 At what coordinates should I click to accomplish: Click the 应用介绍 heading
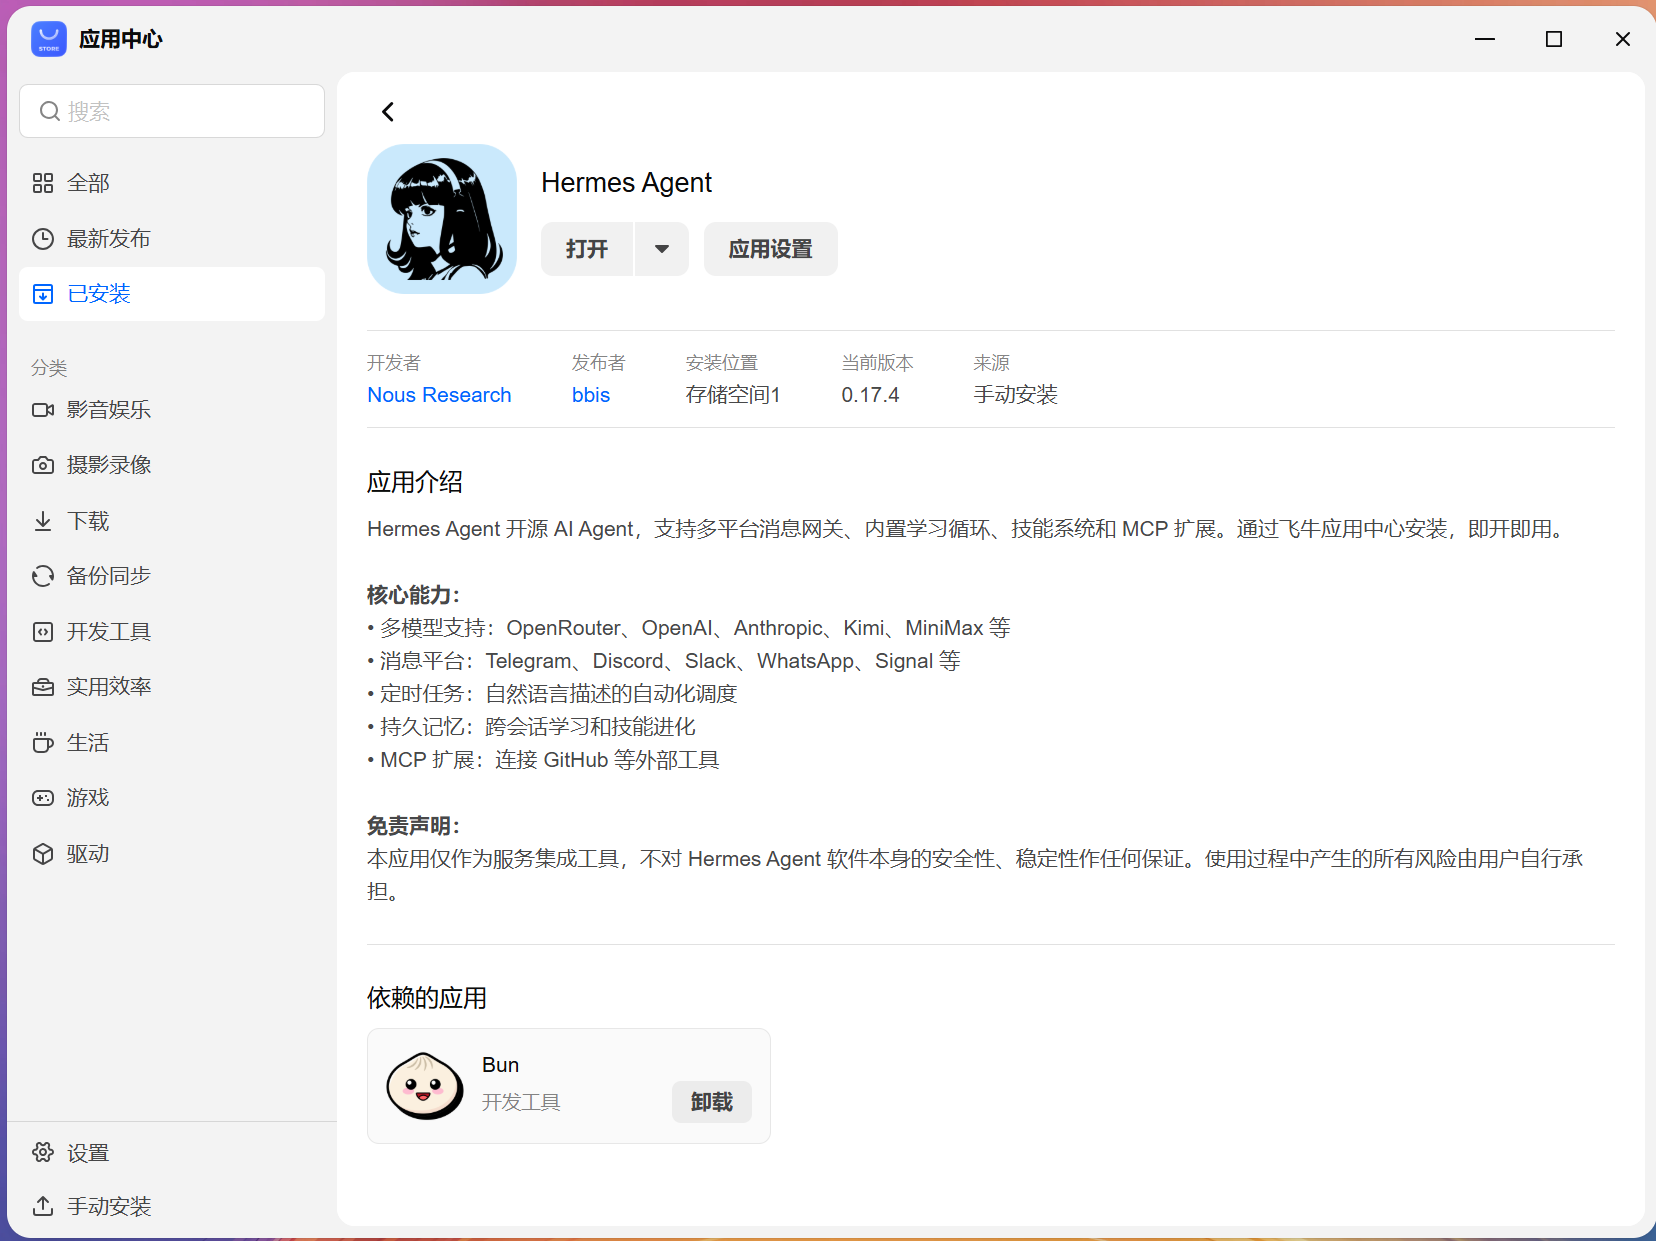[415, 482]
